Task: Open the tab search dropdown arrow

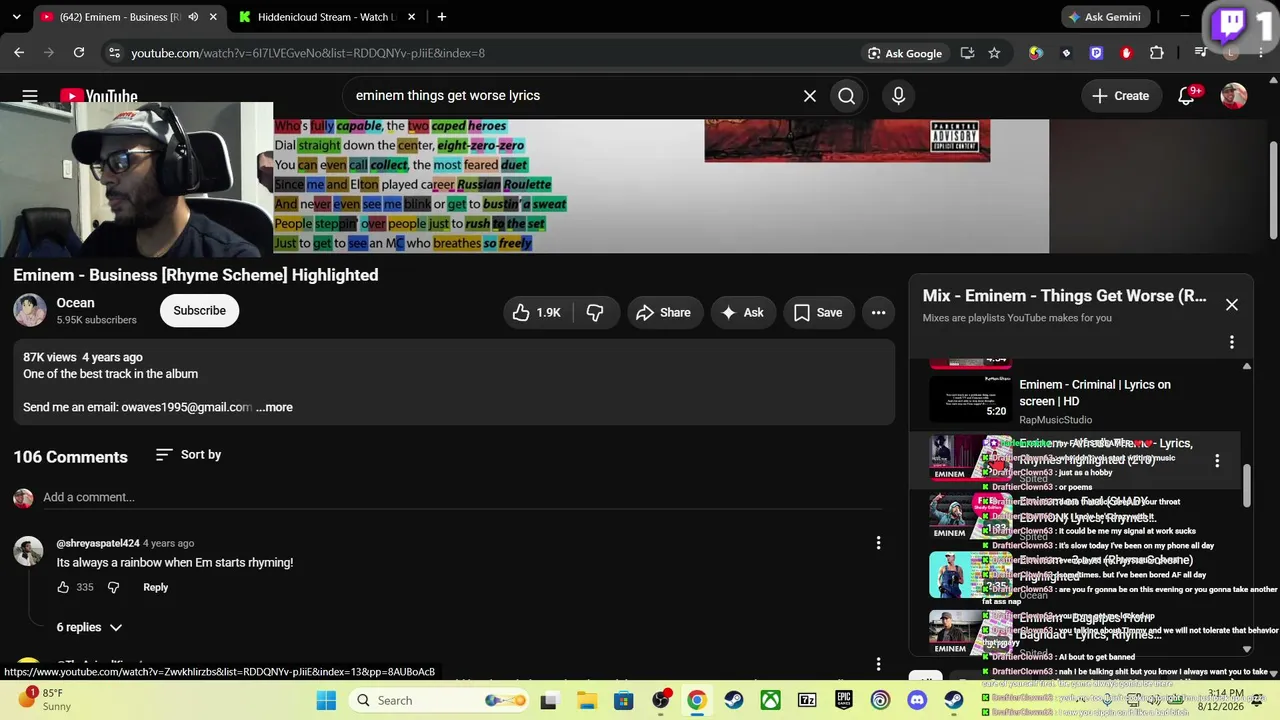Action: tap(19, 17)
